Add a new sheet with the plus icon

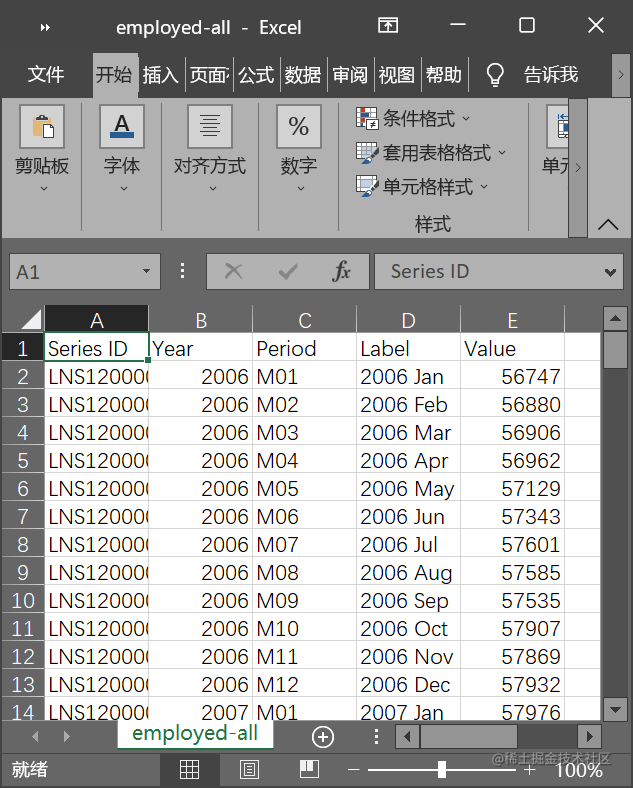323,737
